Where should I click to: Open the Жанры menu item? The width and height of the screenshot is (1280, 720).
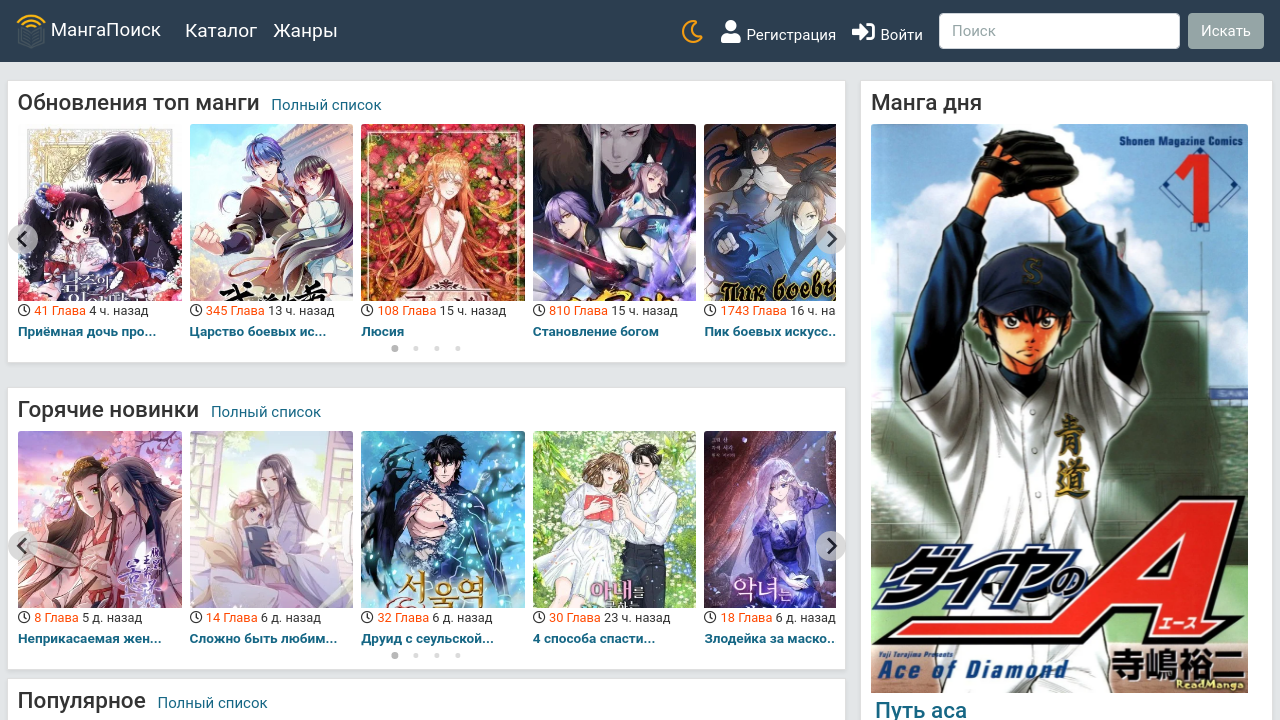tap(305, 31)
